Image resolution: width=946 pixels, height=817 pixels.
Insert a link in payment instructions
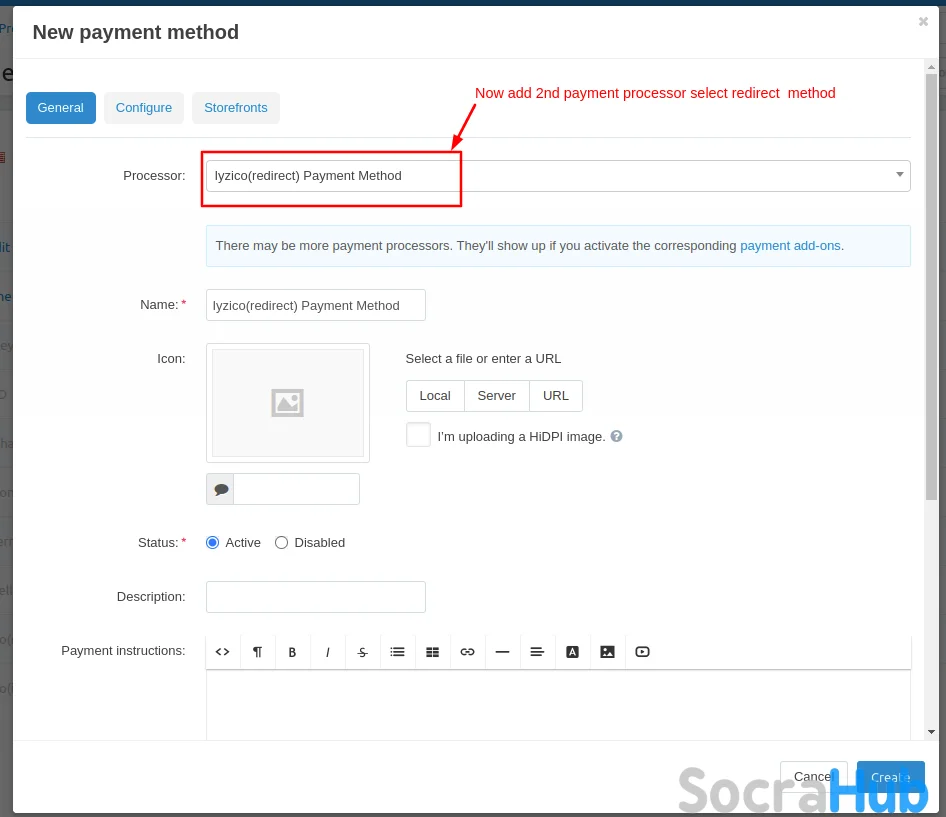coord(468,652)
